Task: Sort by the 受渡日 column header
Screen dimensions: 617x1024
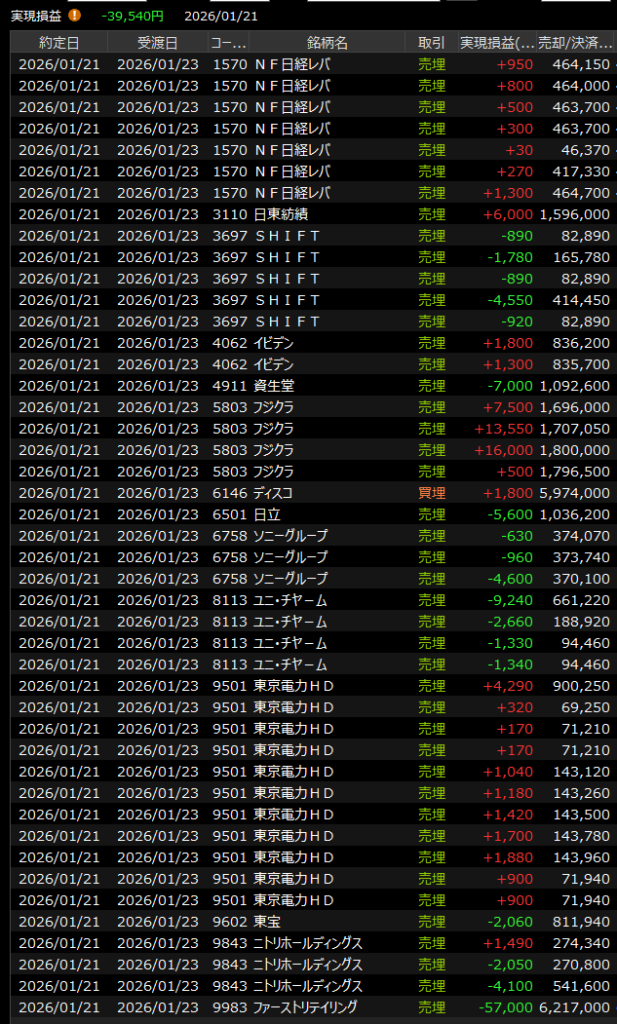Action: click(157, 42)
